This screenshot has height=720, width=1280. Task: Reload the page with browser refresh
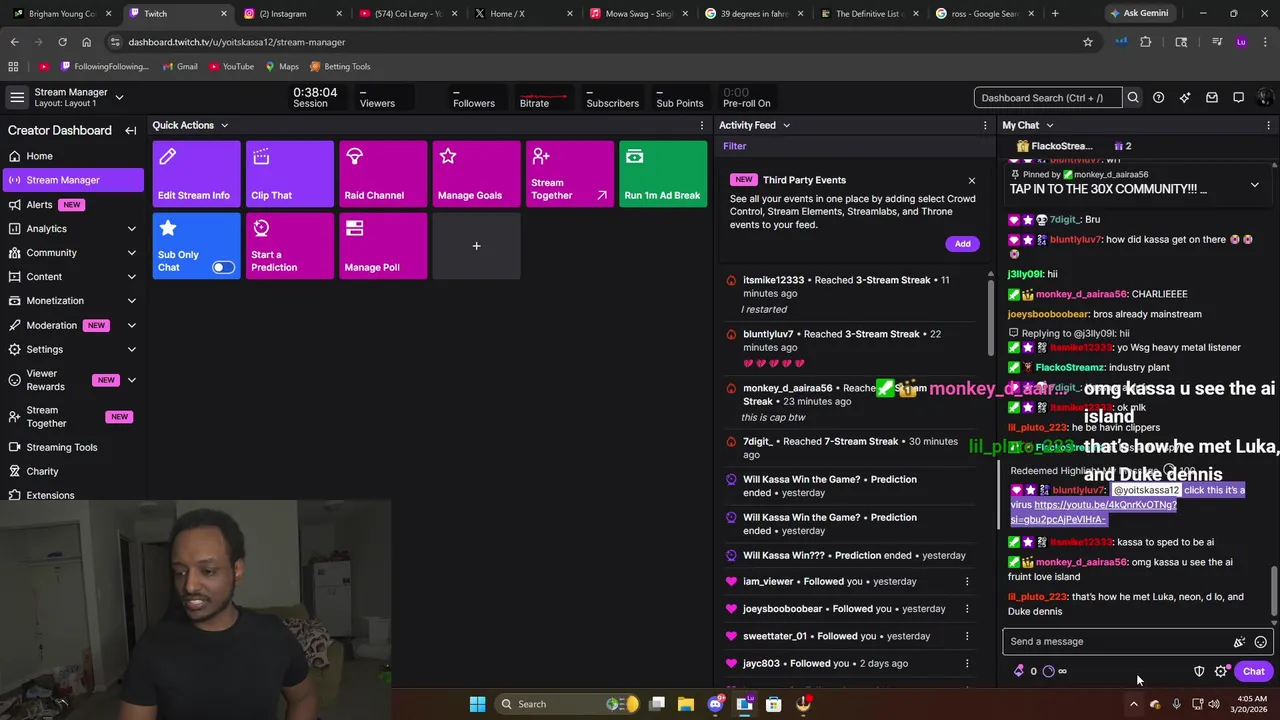click(62, 42)
